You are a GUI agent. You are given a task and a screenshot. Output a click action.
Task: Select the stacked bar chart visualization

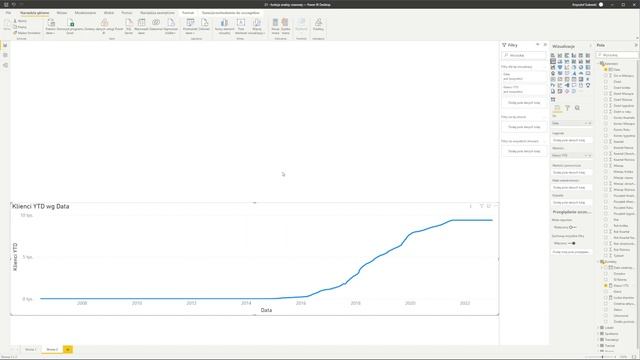[x=553, y=56]
